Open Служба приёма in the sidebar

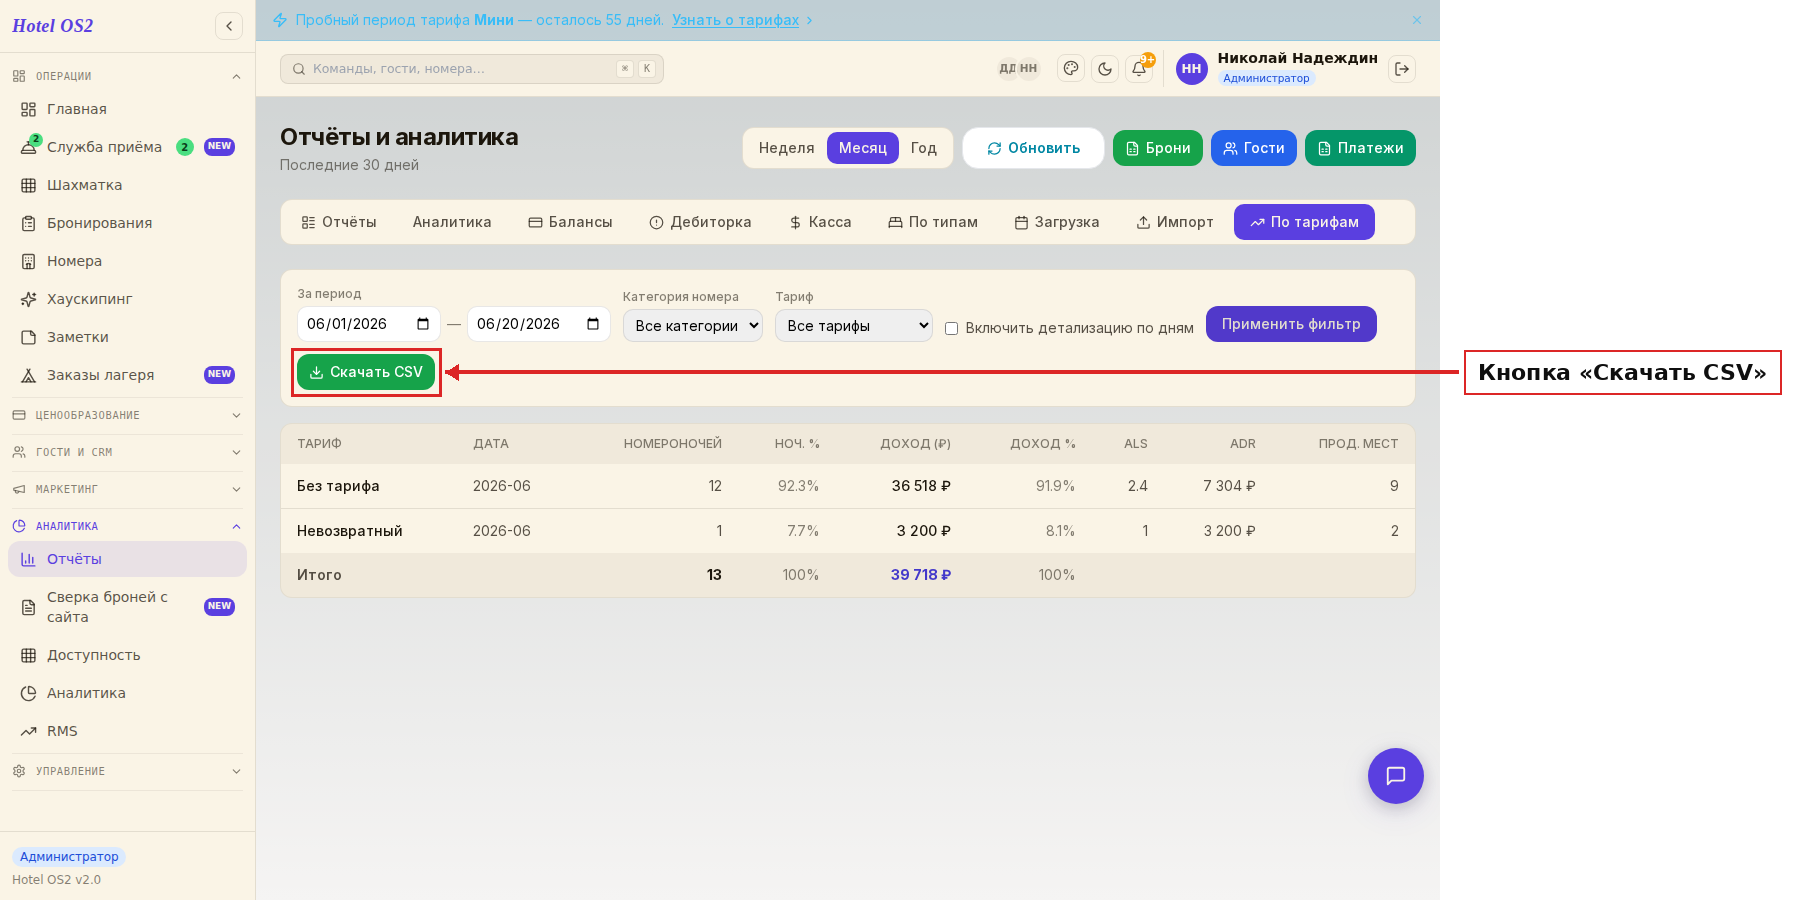(127, 147)
